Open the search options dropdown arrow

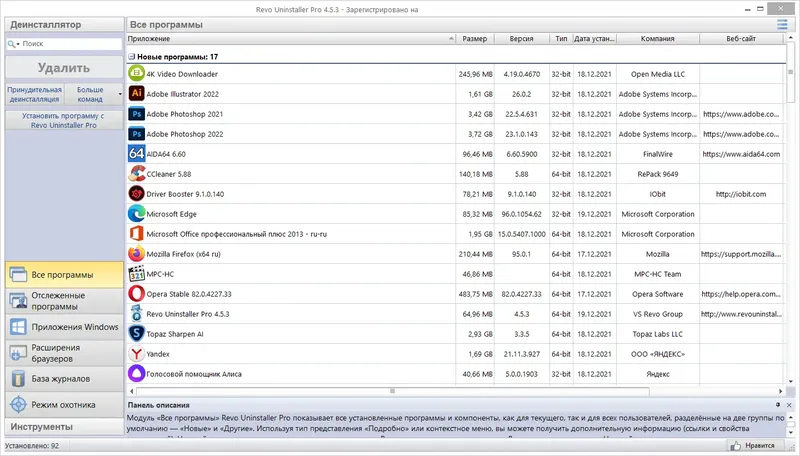coord(18,44)
